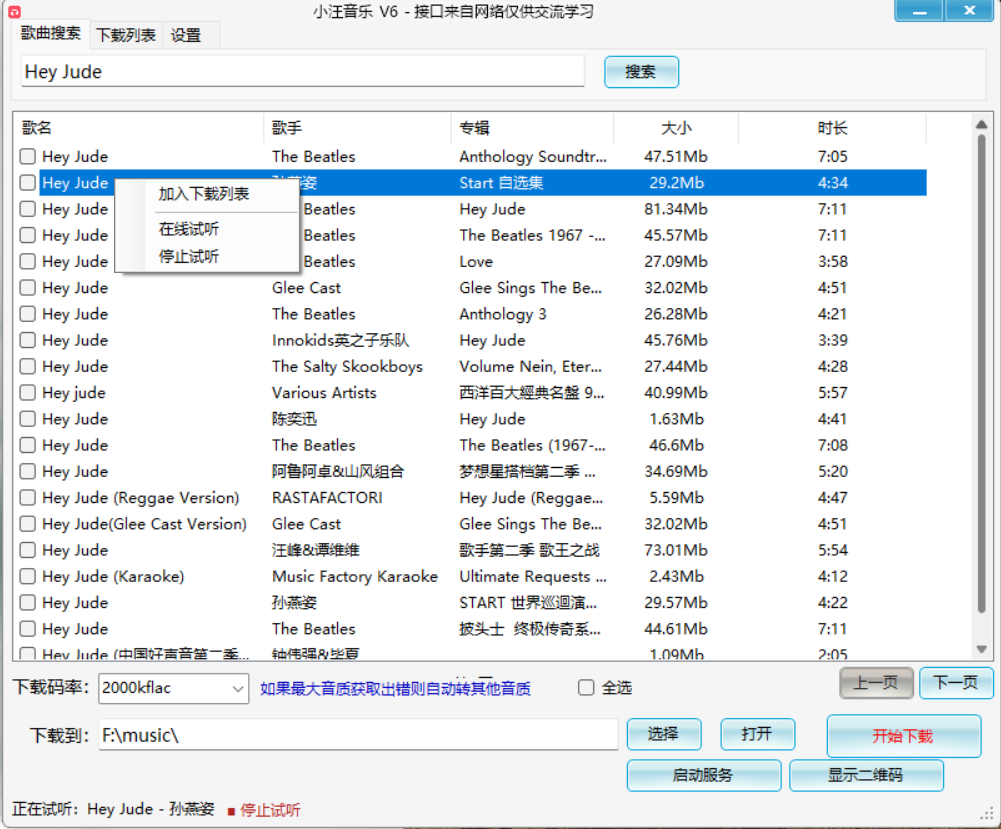Click the 停止试听 link in status bar
Image resolution: width=1001 pixels, height=829 pixels.
[270, 810]
